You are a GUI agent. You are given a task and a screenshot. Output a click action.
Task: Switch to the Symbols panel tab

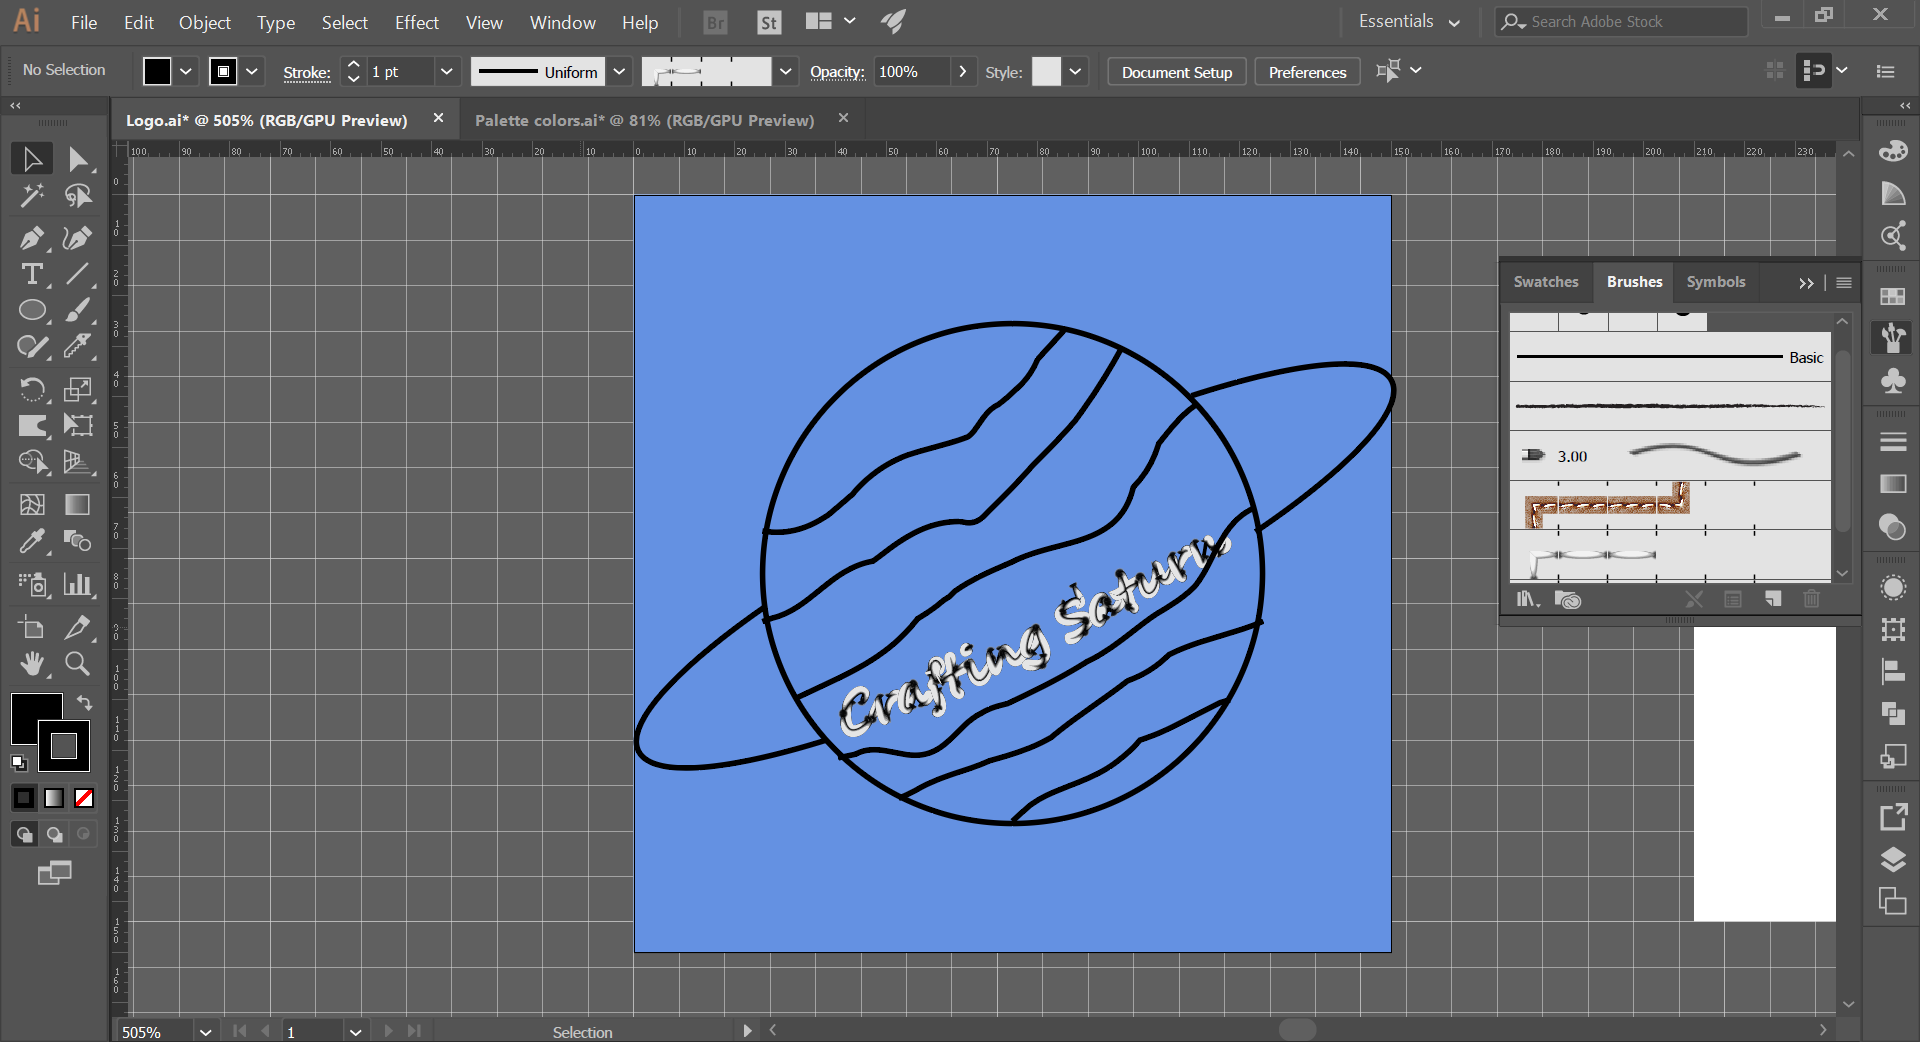tap(1715, 282)
